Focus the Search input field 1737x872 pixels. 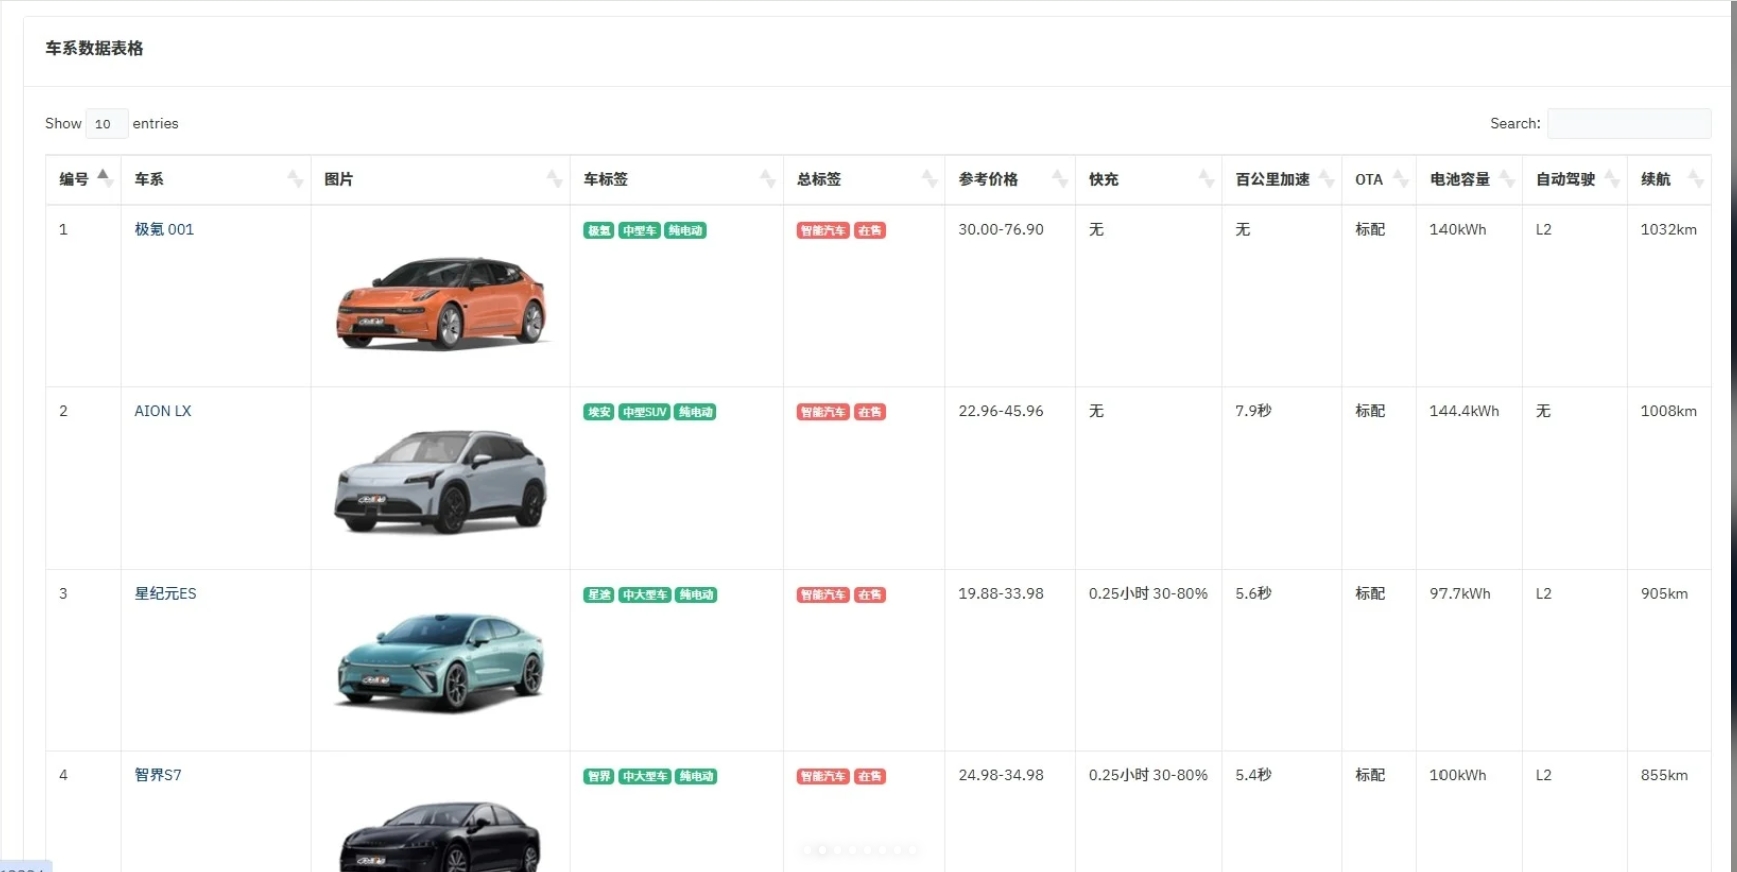1629,124
